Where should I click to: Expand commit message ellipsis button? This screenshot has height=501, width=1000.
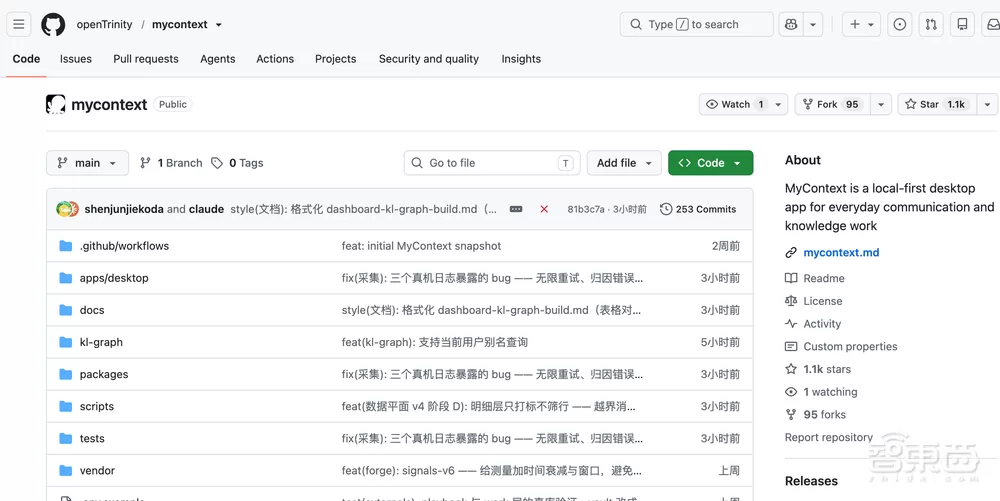(516, 209)
